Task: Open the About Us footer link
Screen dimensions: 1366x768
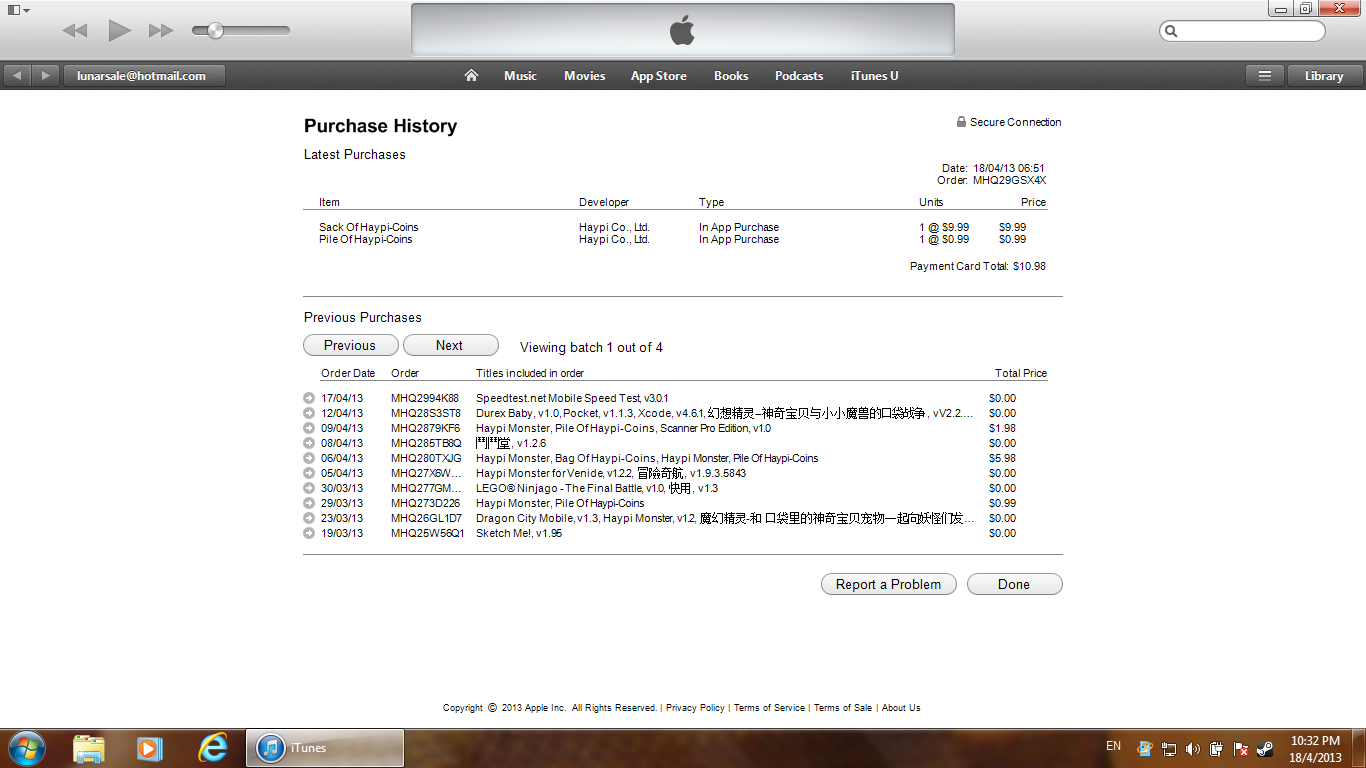Action: coord(901,708)
